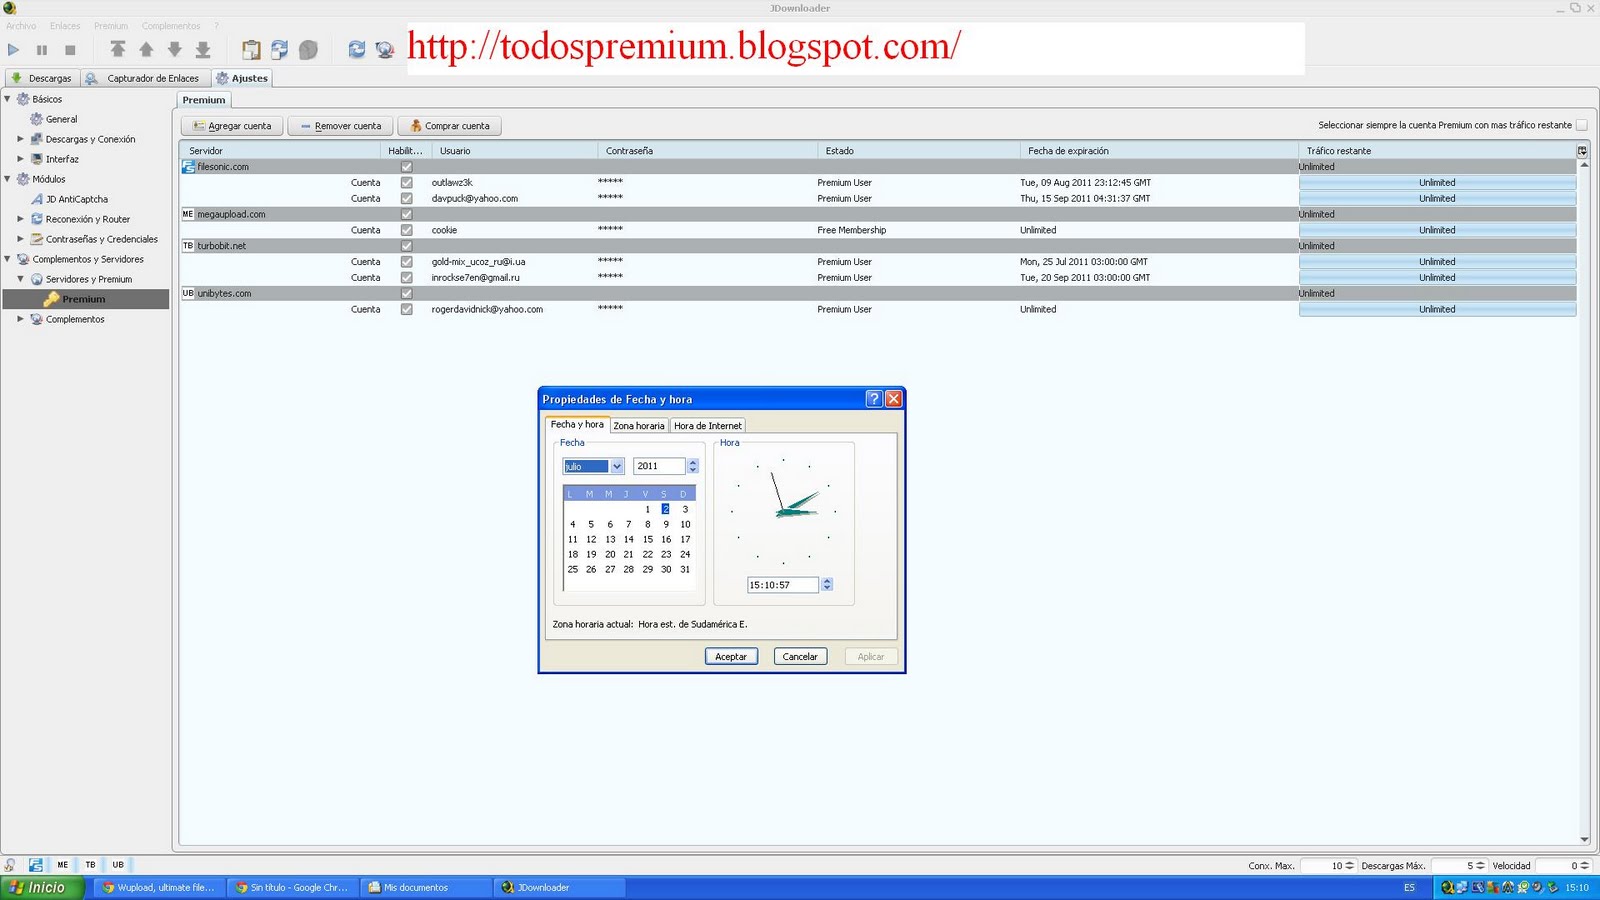Move selection to top of queue
The image size is (1600, 900).
pyautogui.click(x=117, y=49)
